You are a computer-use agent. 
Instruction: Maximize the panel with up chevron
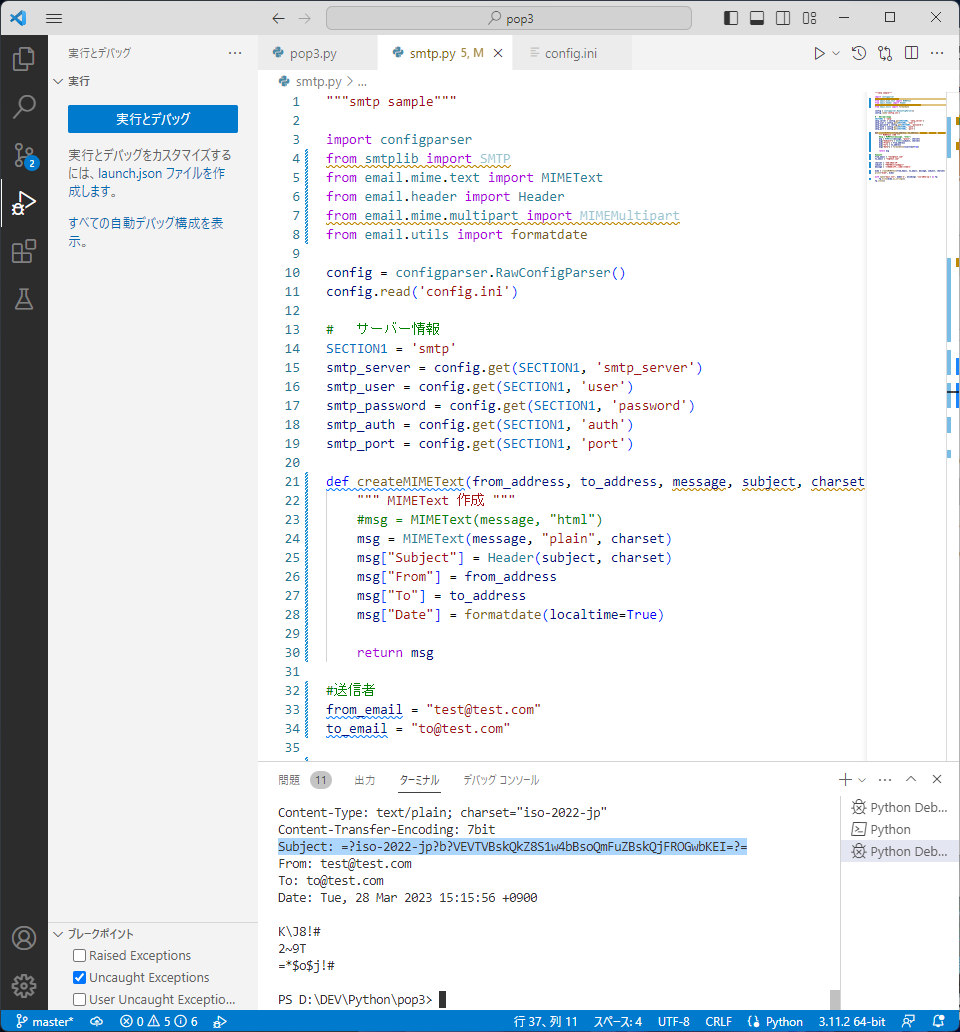(911, 779)
